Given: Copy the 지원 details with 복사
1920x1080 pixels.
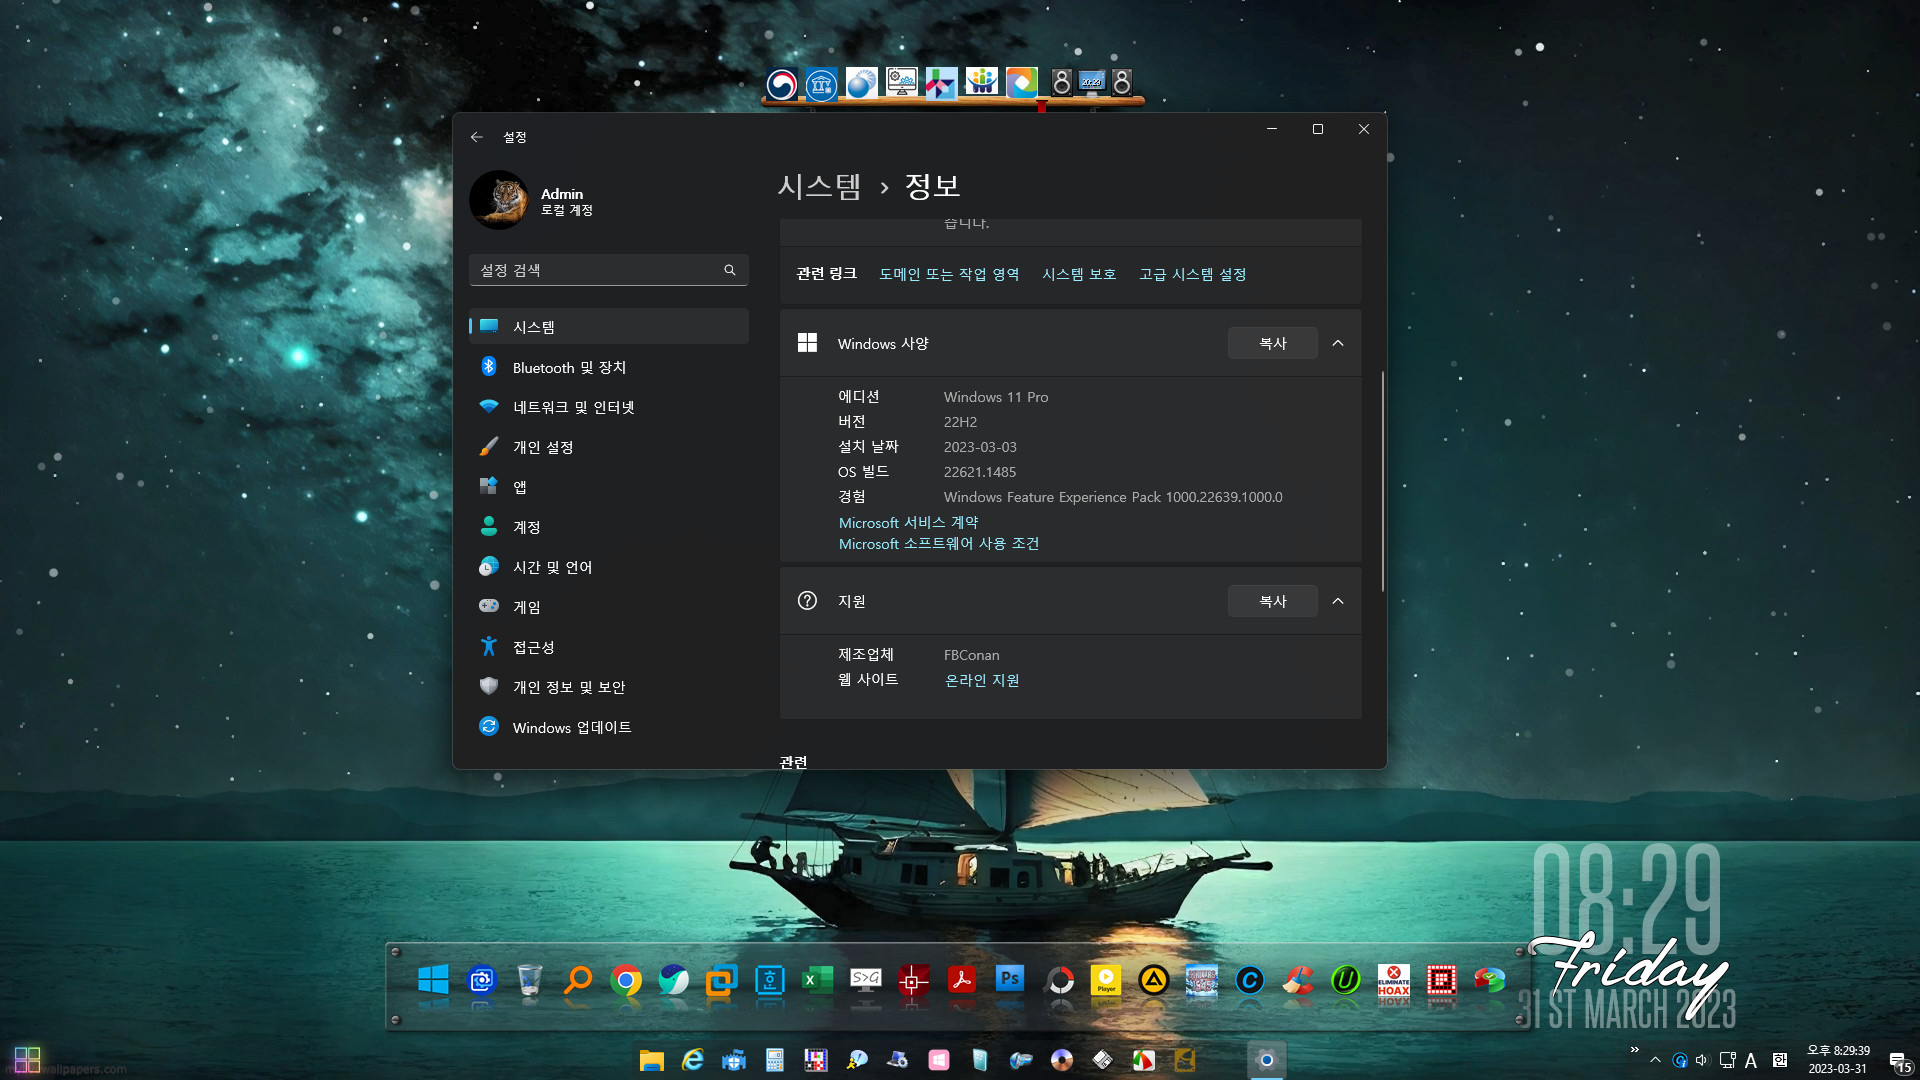Looking at the screenshot, I should pyautogui.click(x=1272, y=601).
